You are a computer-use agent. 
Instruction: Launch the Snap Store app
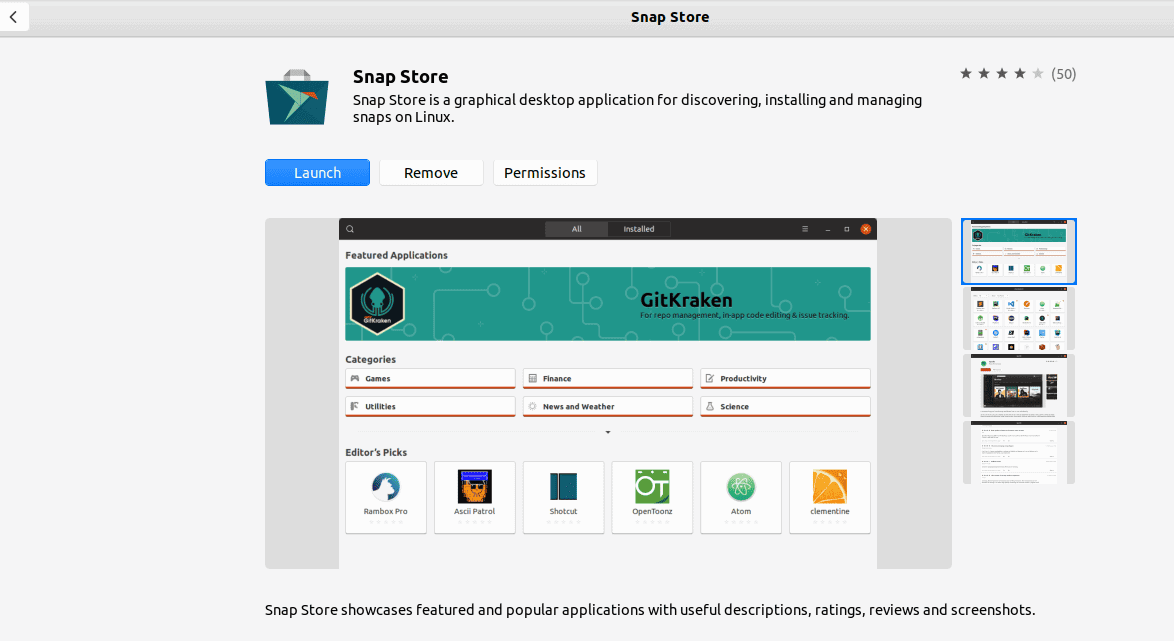[317, 173]
